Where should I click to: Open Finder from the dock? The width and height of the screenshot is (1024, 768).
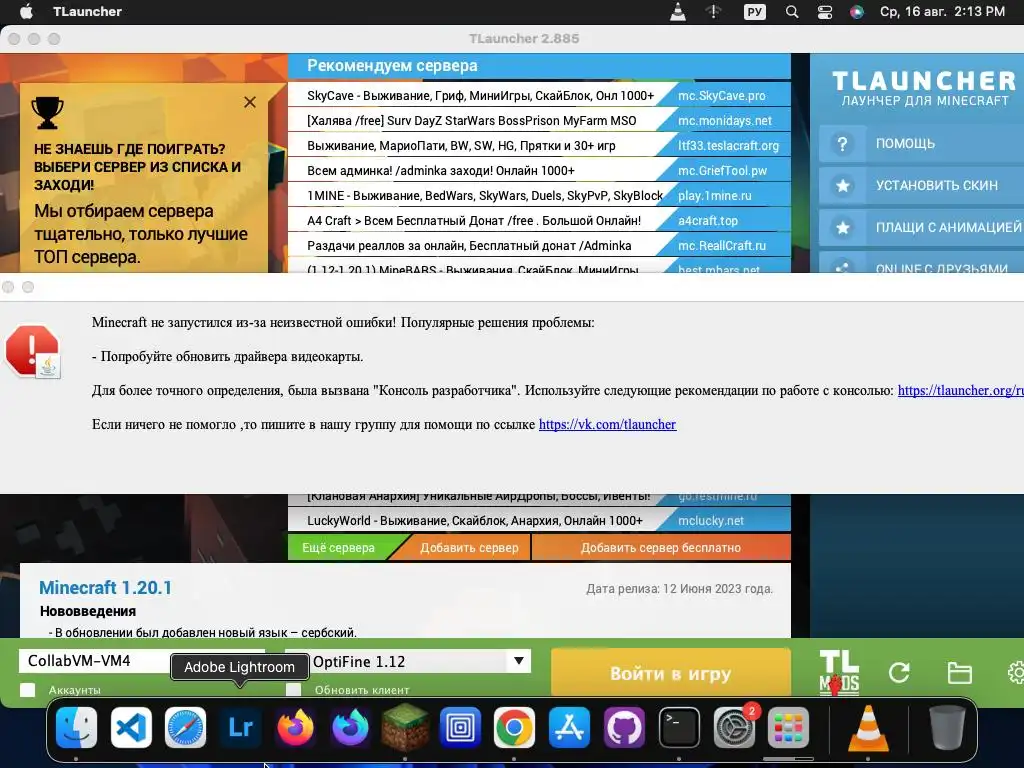[x=76, y=728]
